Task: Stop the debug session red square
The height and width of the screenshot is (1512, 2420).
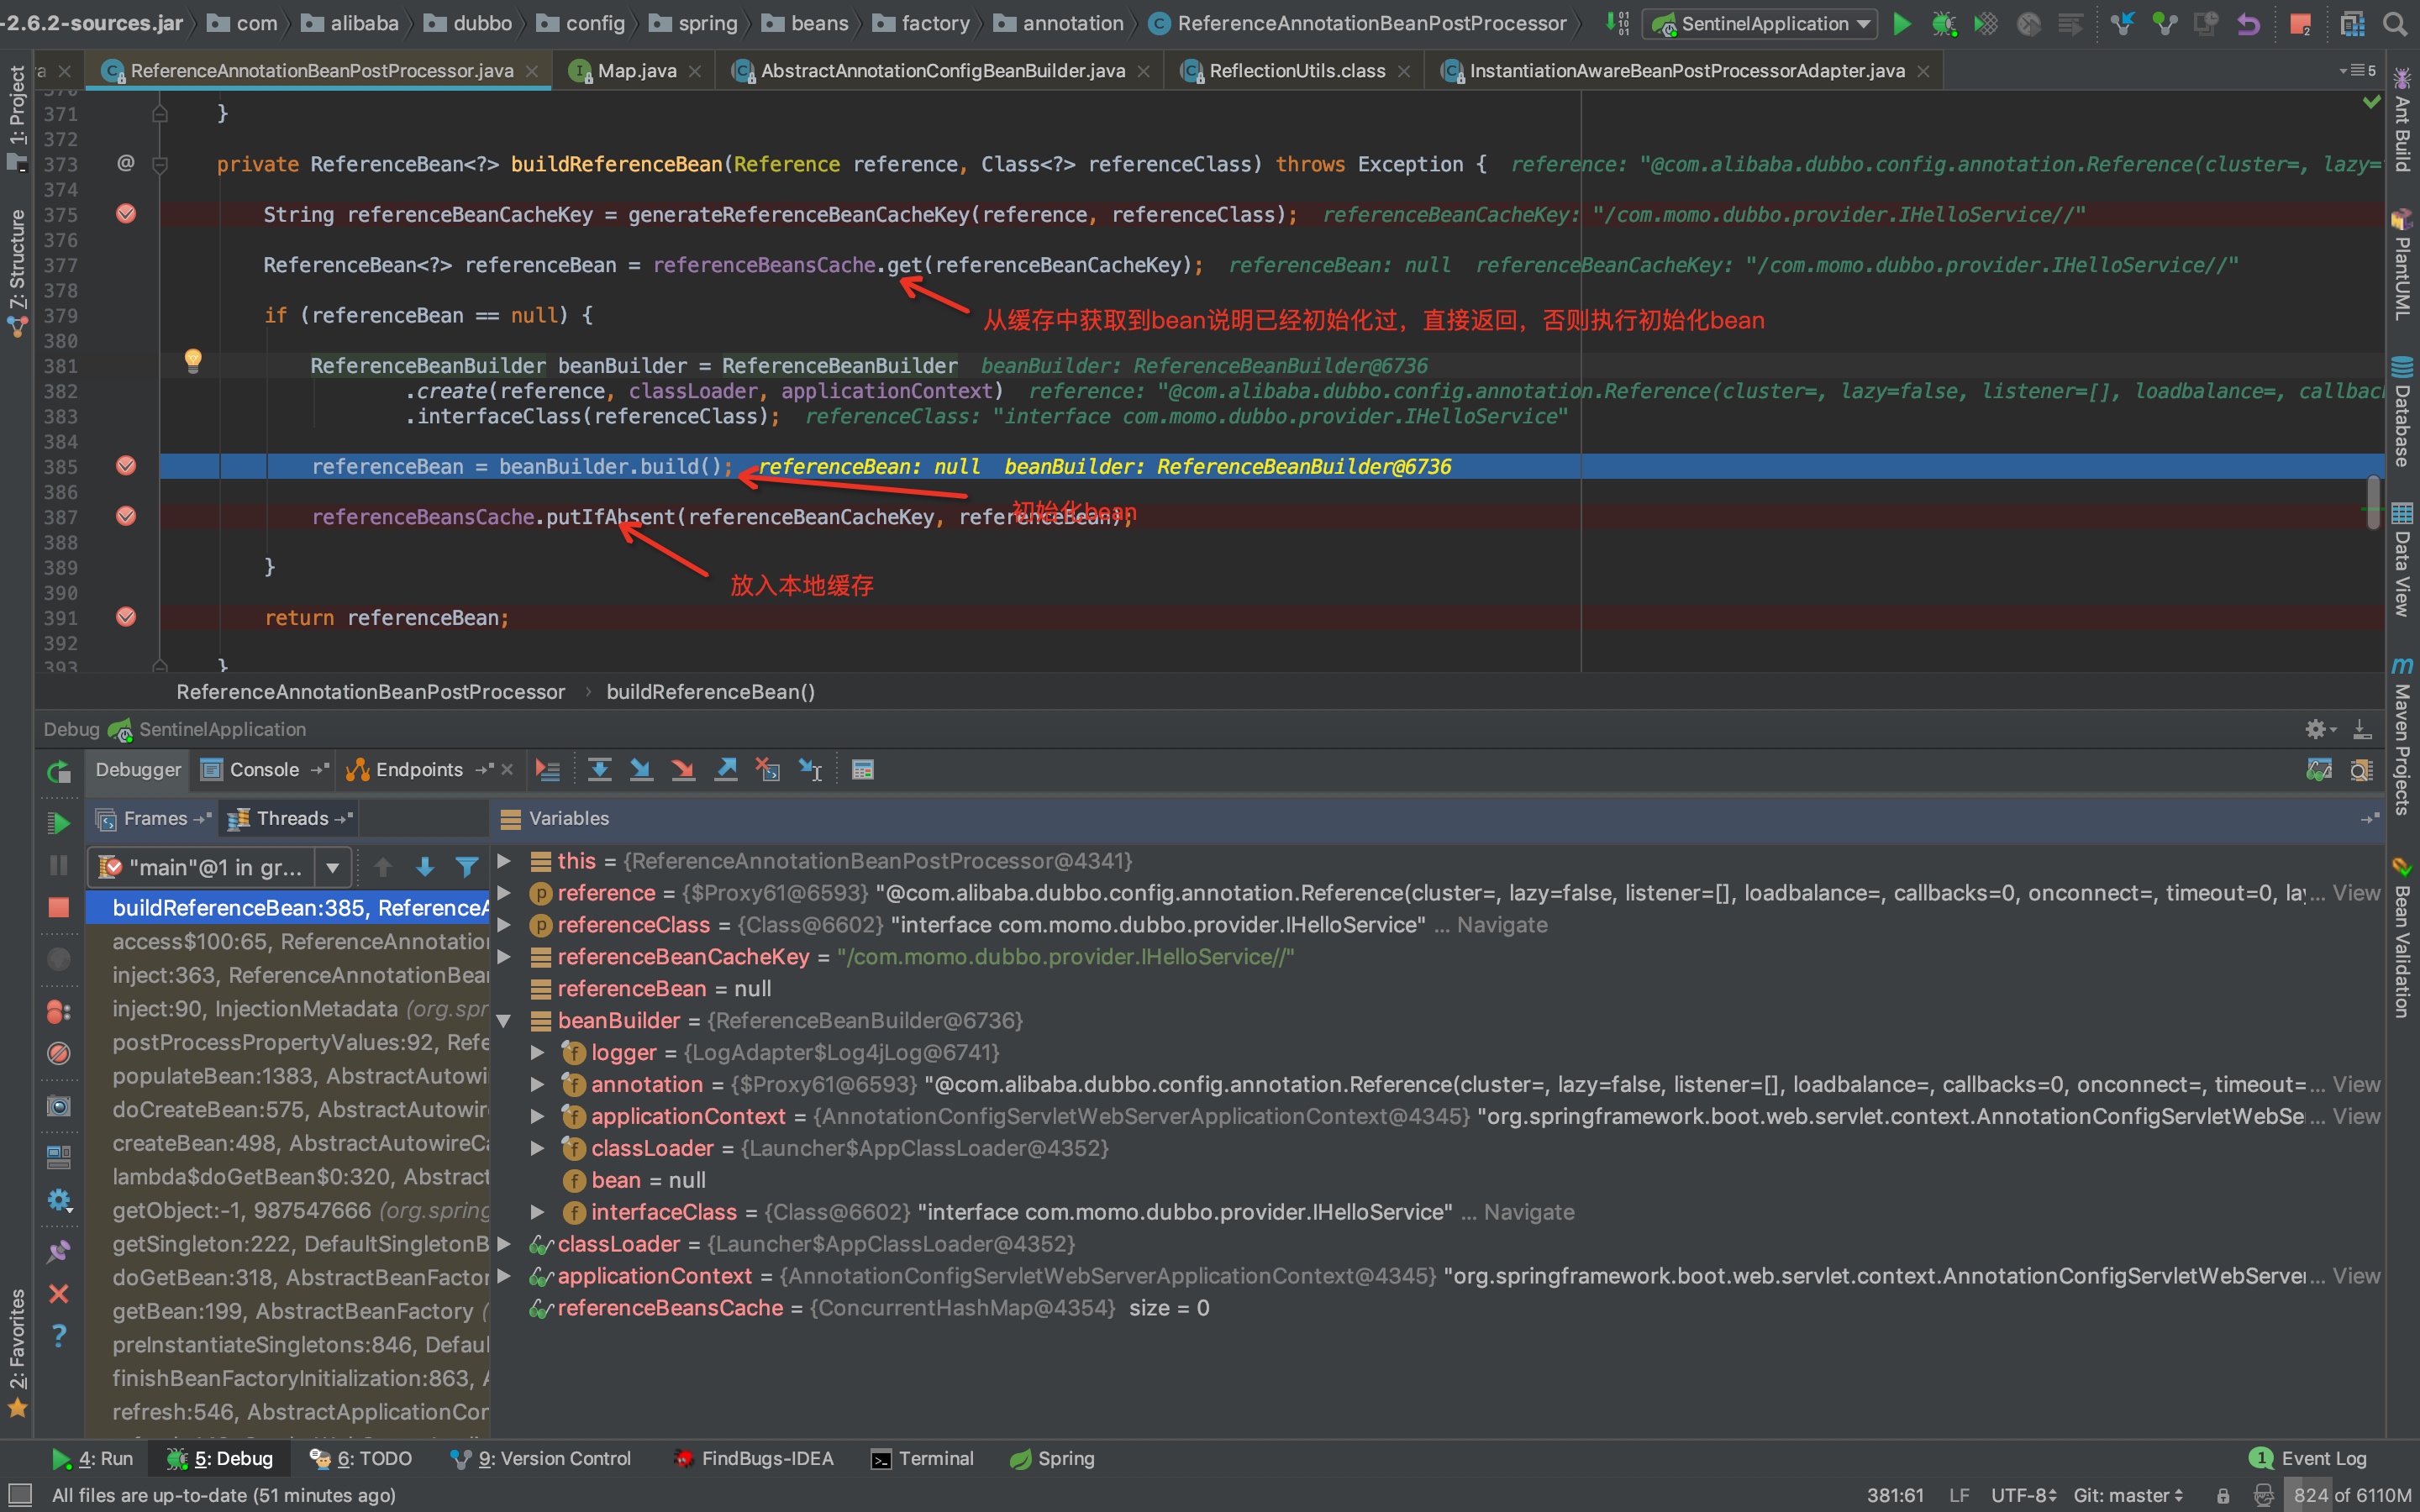Action: [59, 907]
